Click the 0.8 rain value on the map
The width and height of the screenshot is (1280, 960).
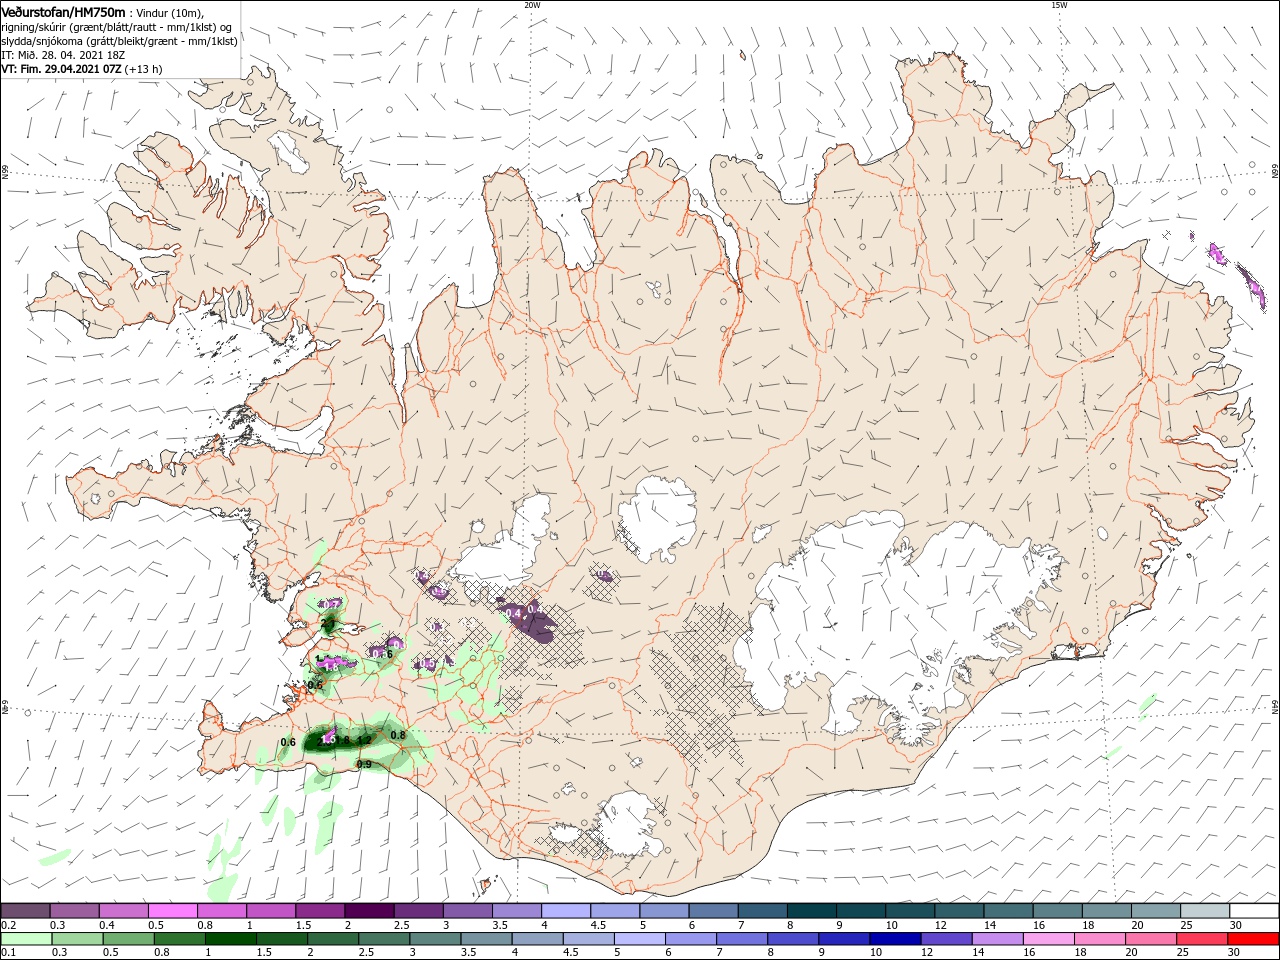pos(397,735)
